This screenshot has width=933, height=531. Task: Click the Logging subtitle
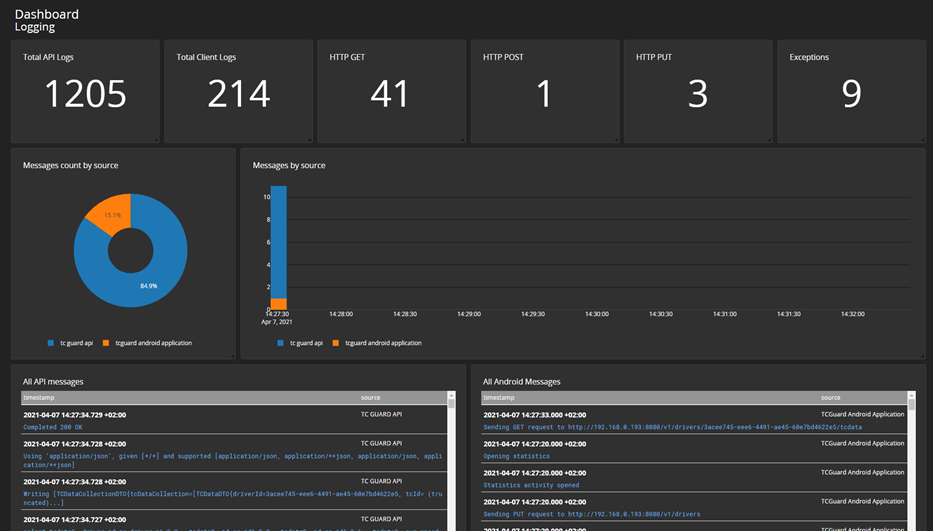(35, 27)
